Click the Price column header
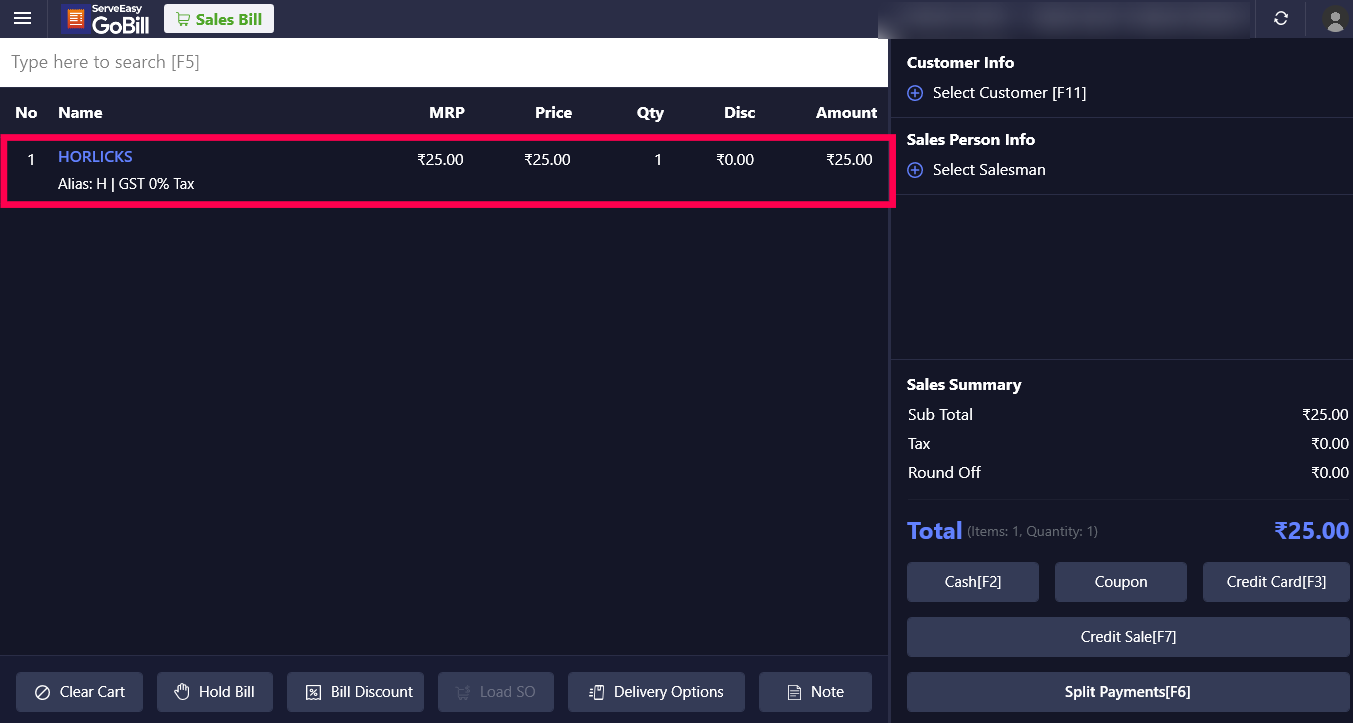1353x723 pixels. [553, 113]
